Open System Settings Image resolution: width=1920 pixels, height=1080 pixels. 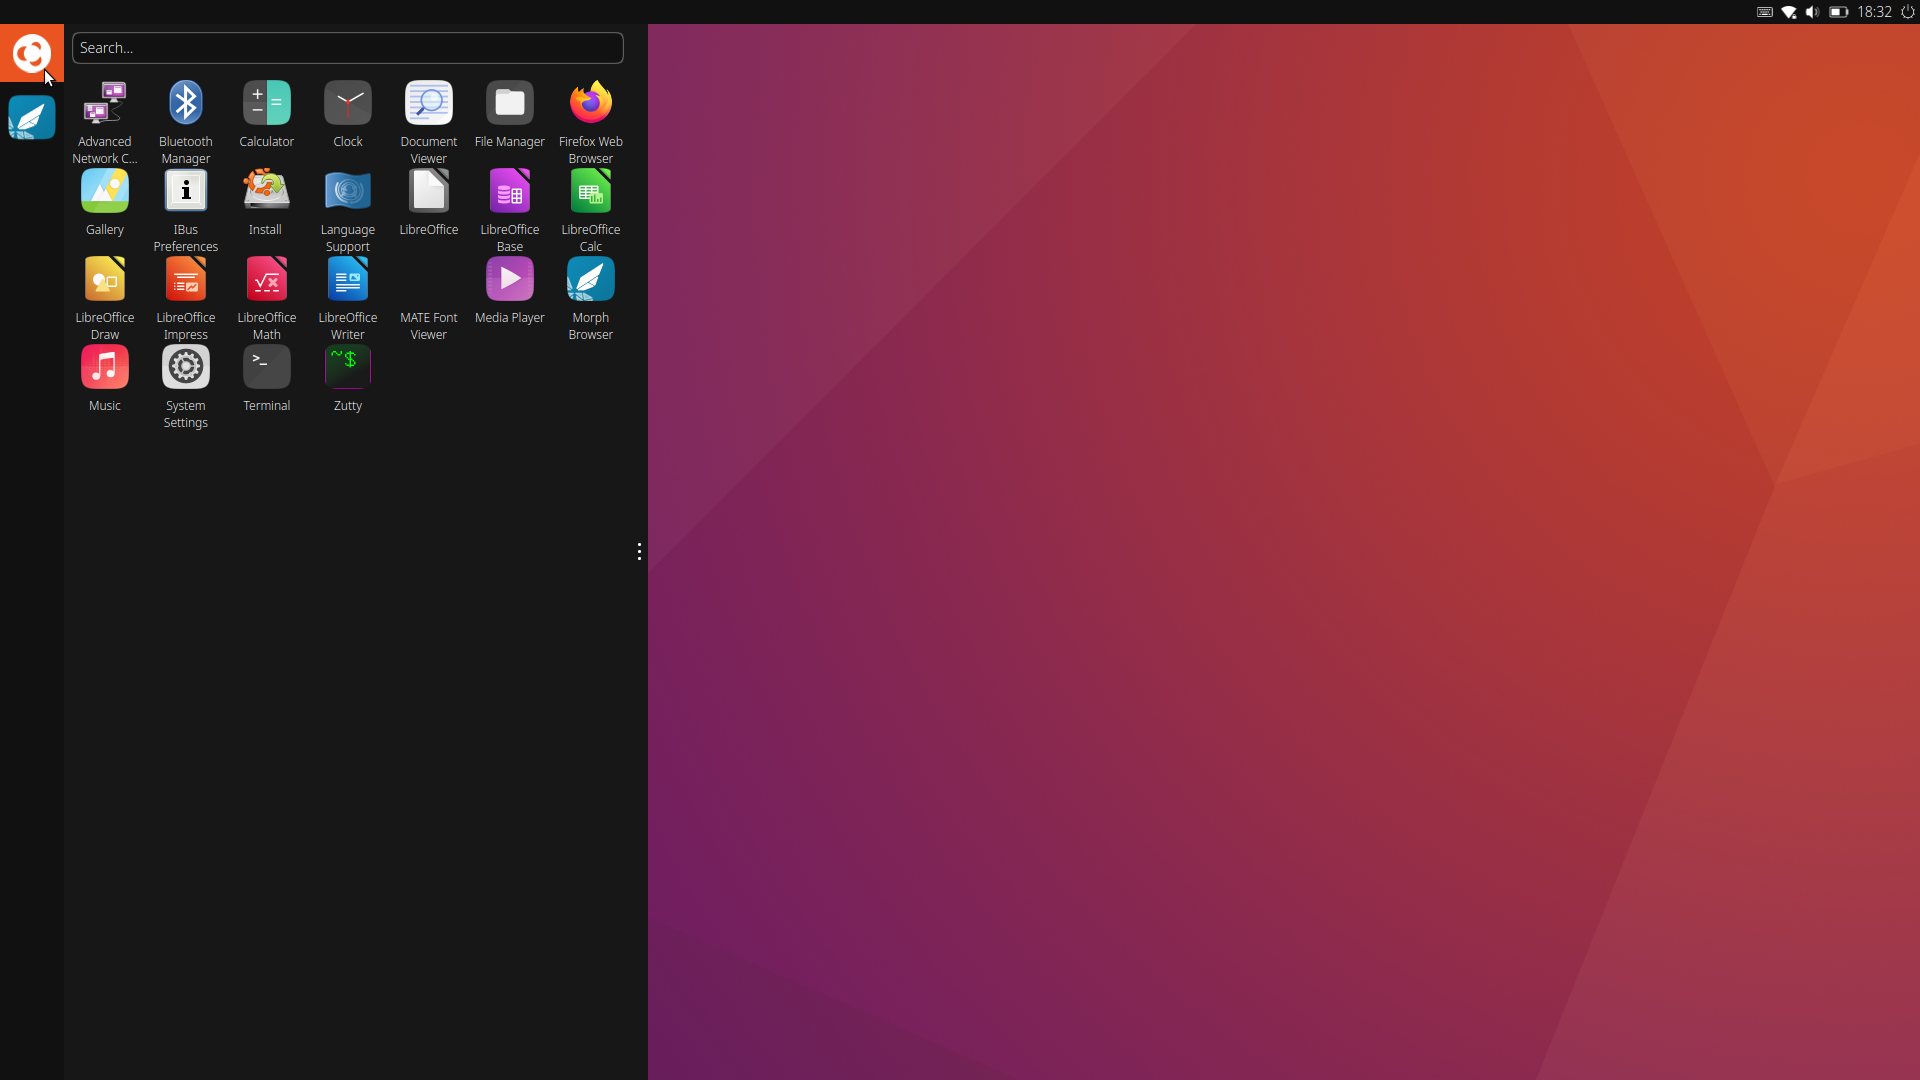(186, 386)
